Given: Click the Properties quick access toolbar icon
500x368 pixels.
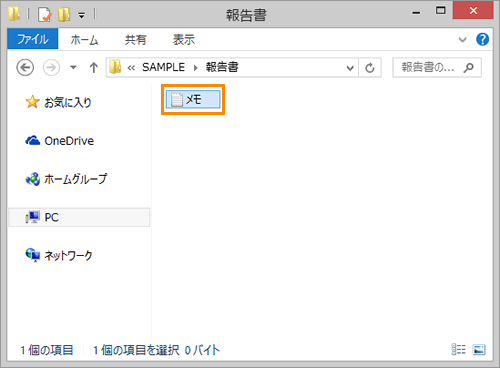Looking at the screenshot, I should click(45, 14).
